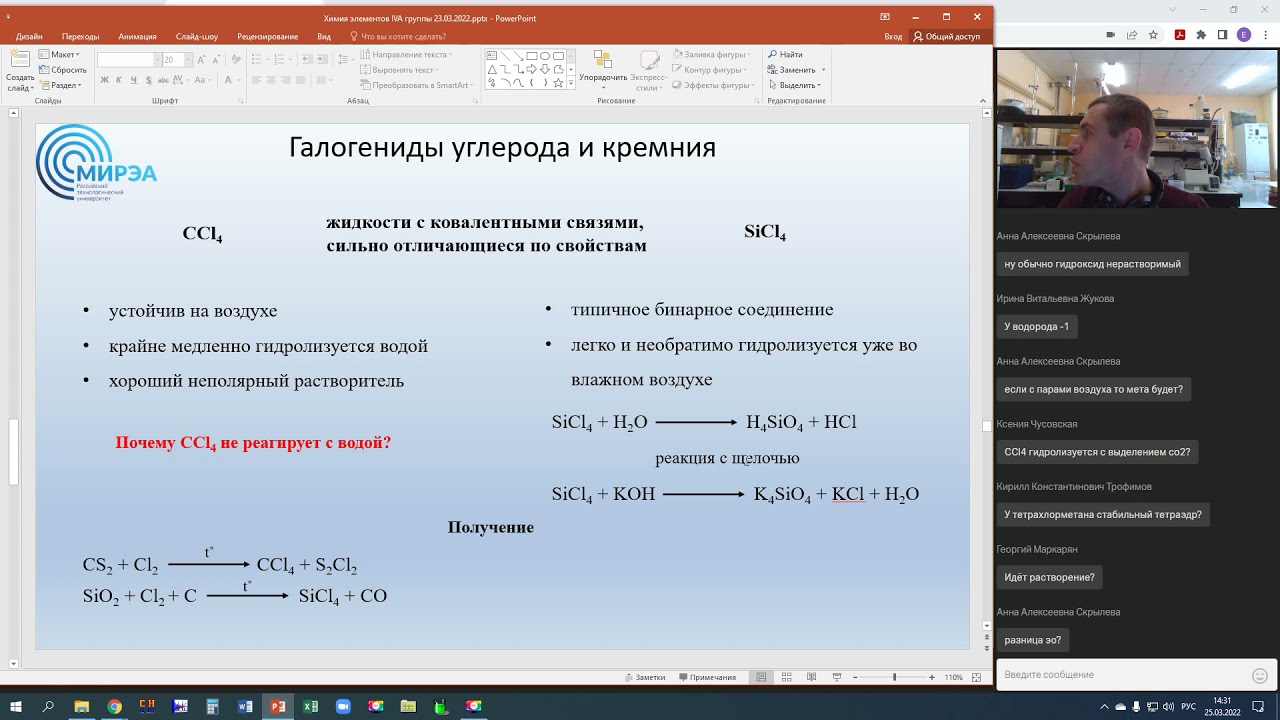The width and height of the screenshot is (1280, 720).
Task: Click the zoom out minus button
Action: coord(855,677)
